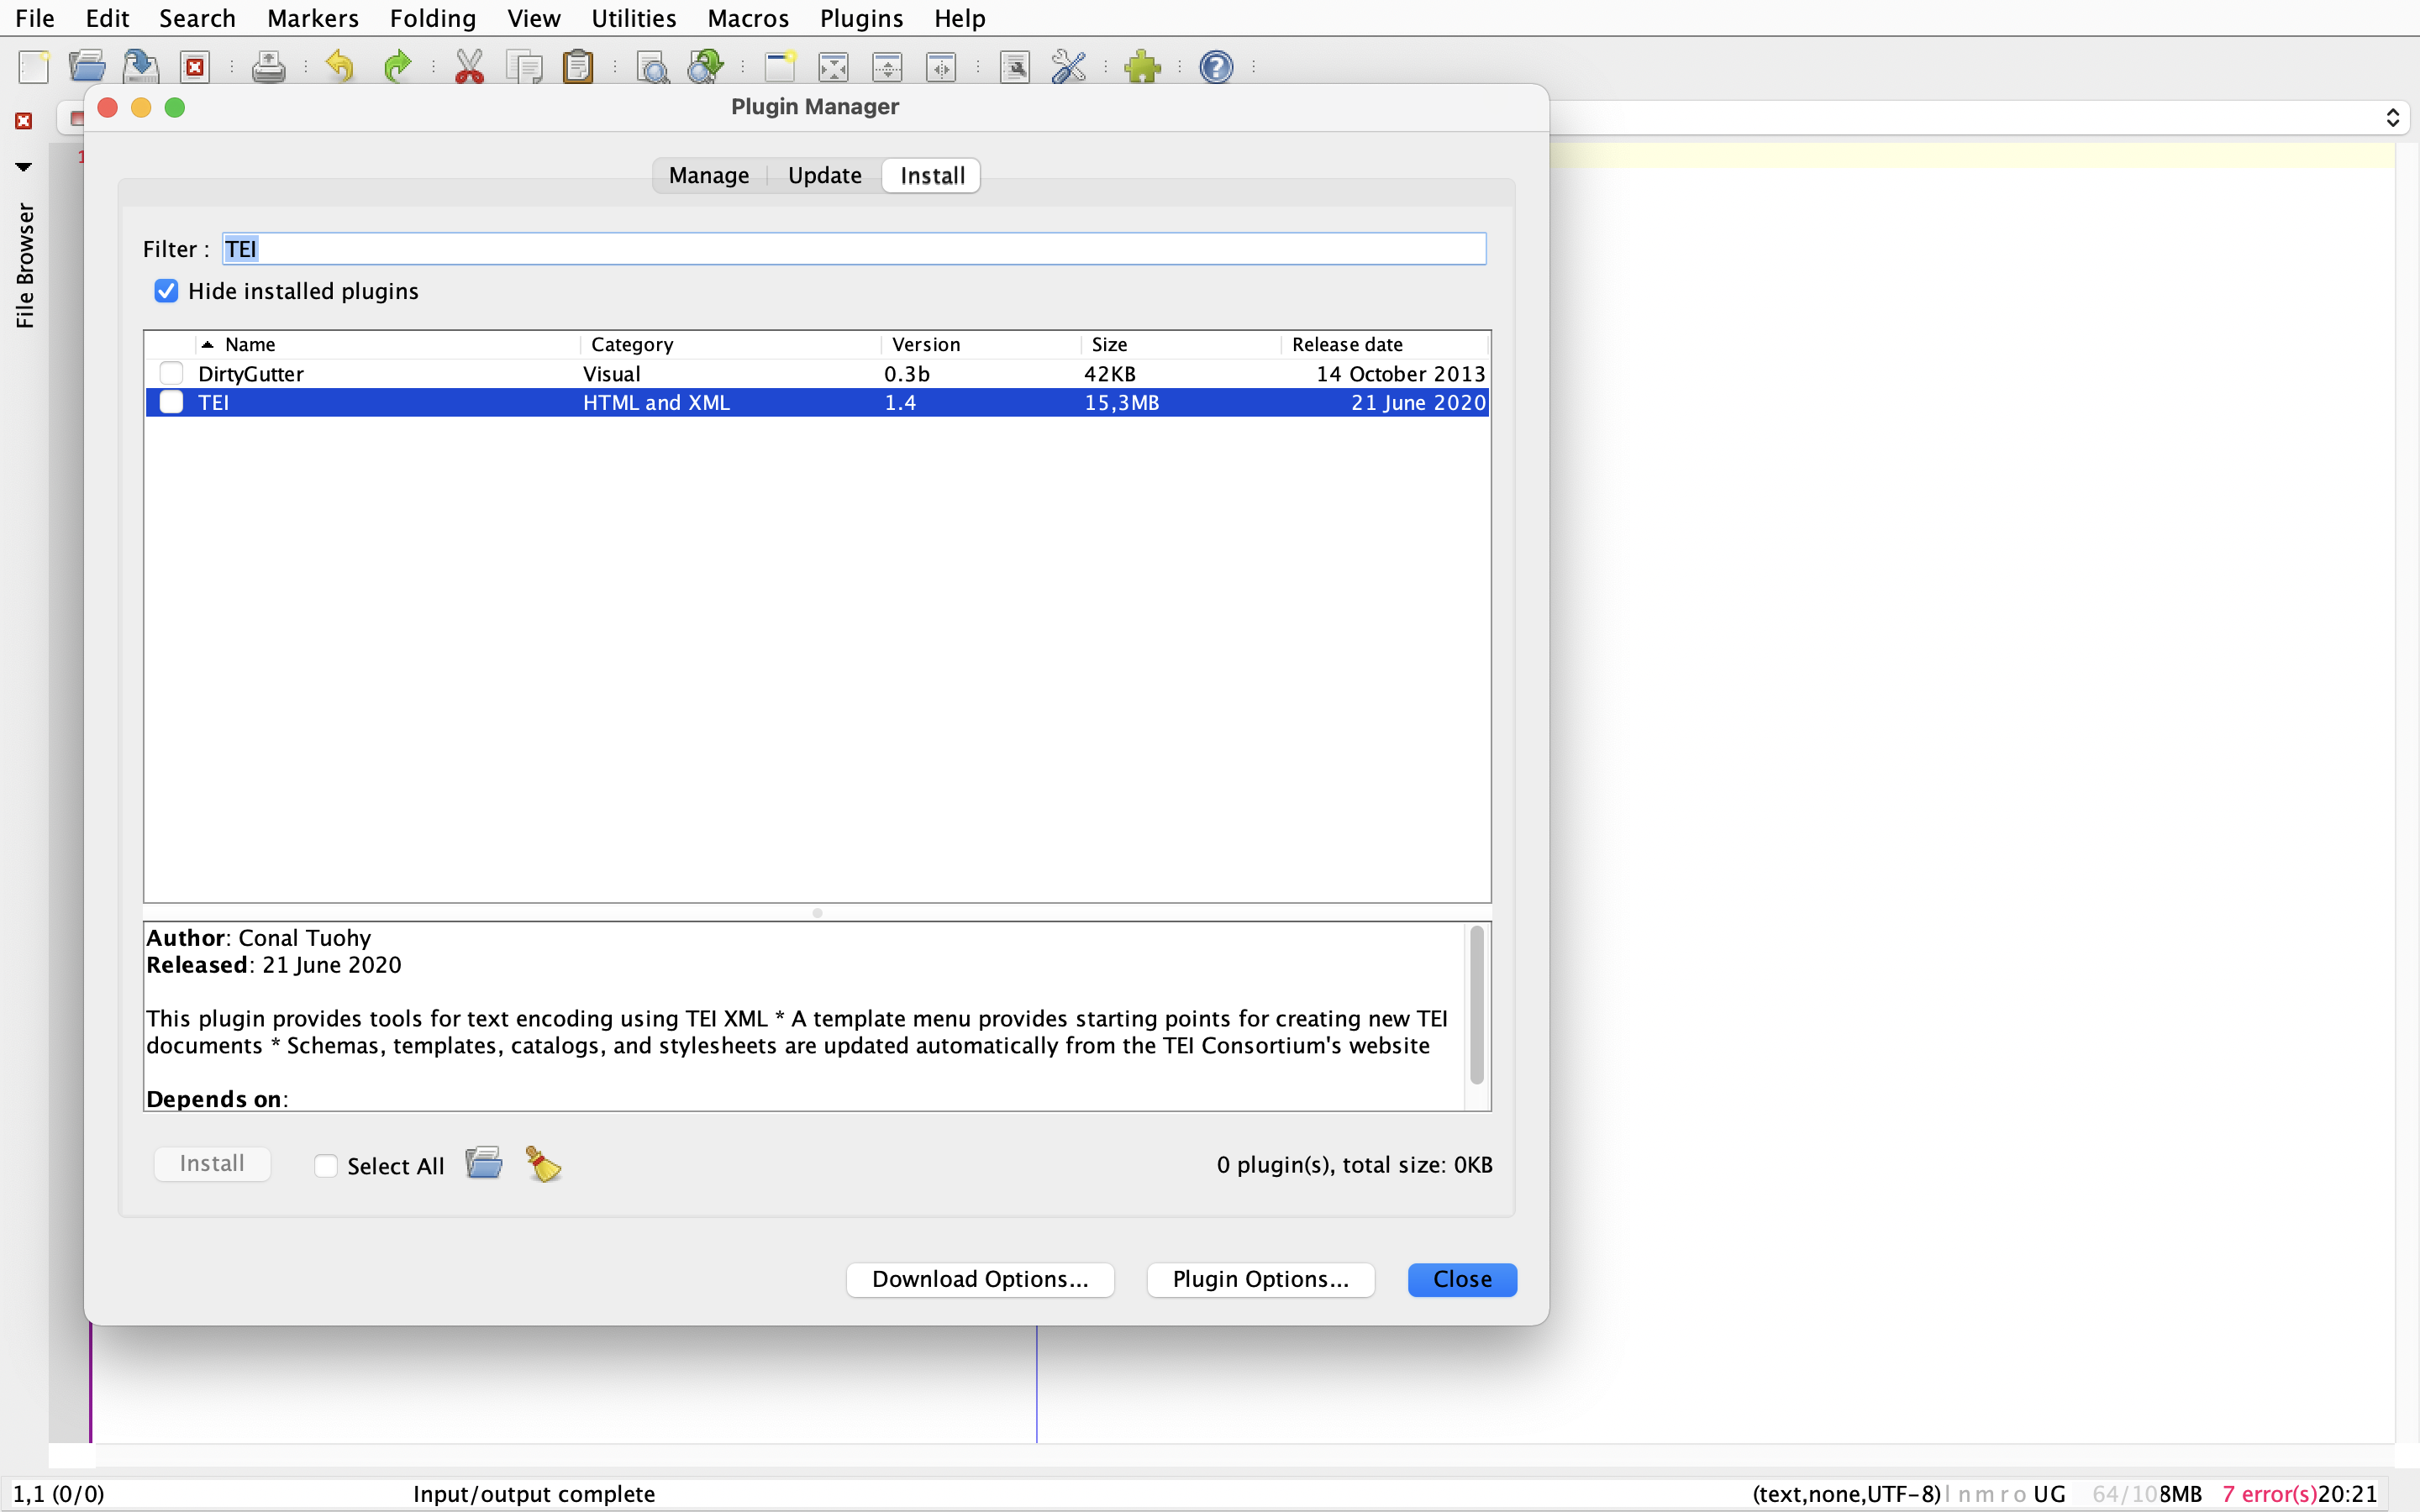Click the Cut scissors icon
The height and width of the screenshot is (1512, 2420).
[469, 67]
